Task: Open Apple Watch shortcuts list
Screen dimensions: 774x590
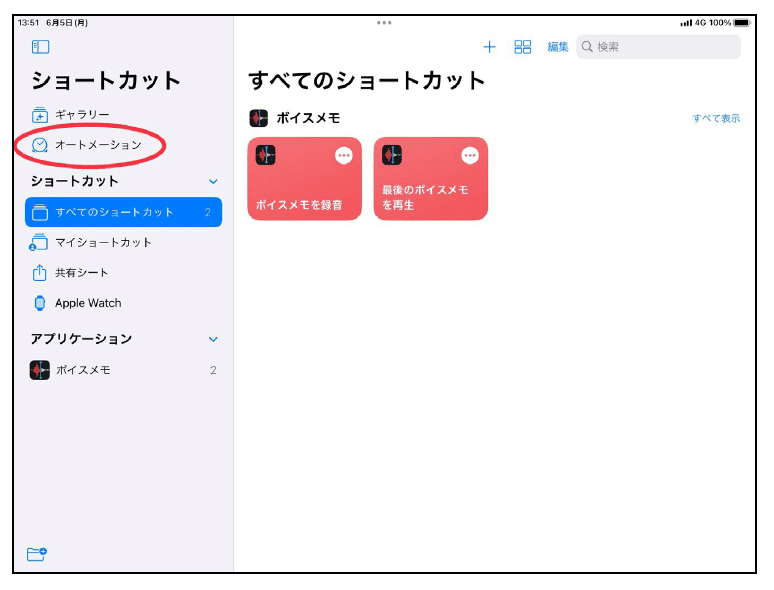Action: click(x=123, y=303)
